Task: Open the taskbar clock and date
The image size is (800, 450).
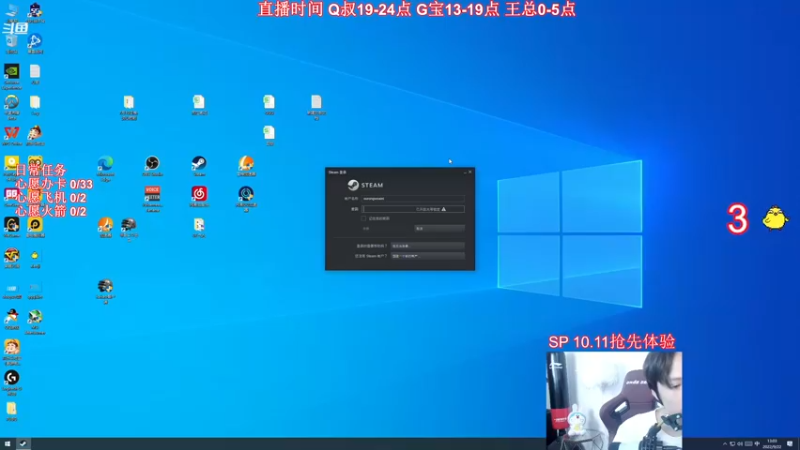Action: click(772, 444)
